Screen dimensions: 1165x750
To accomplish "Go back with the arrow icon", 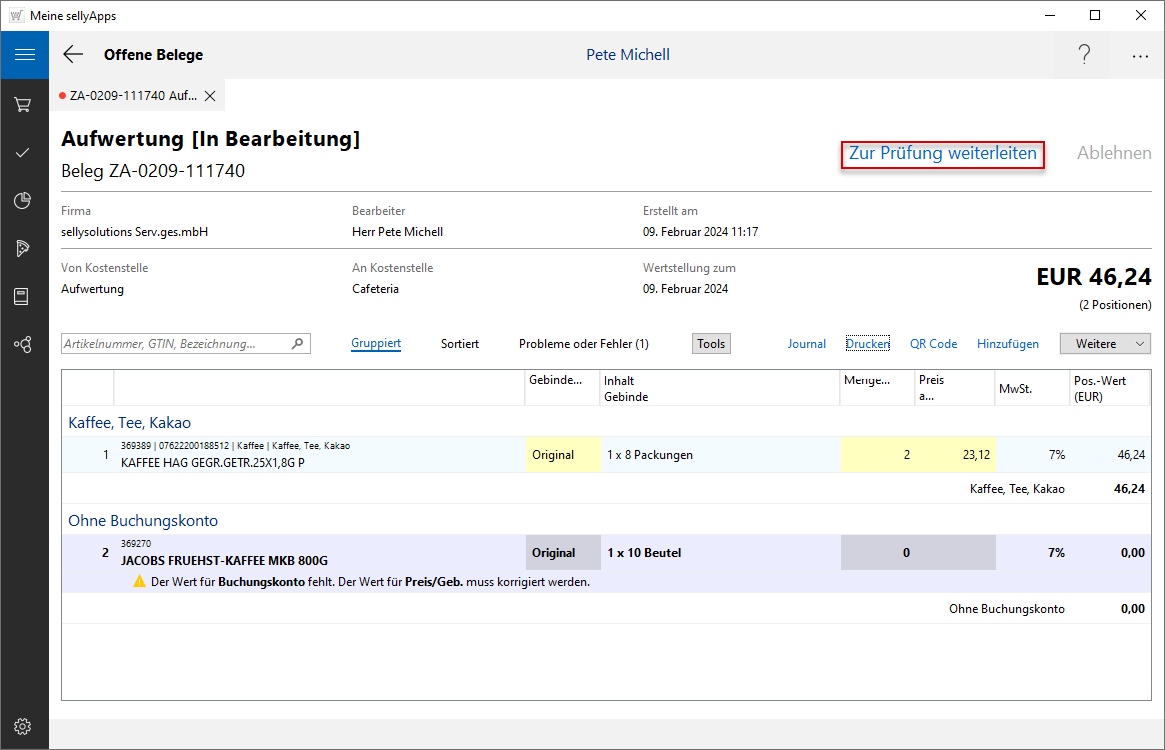I will (73, 55).
